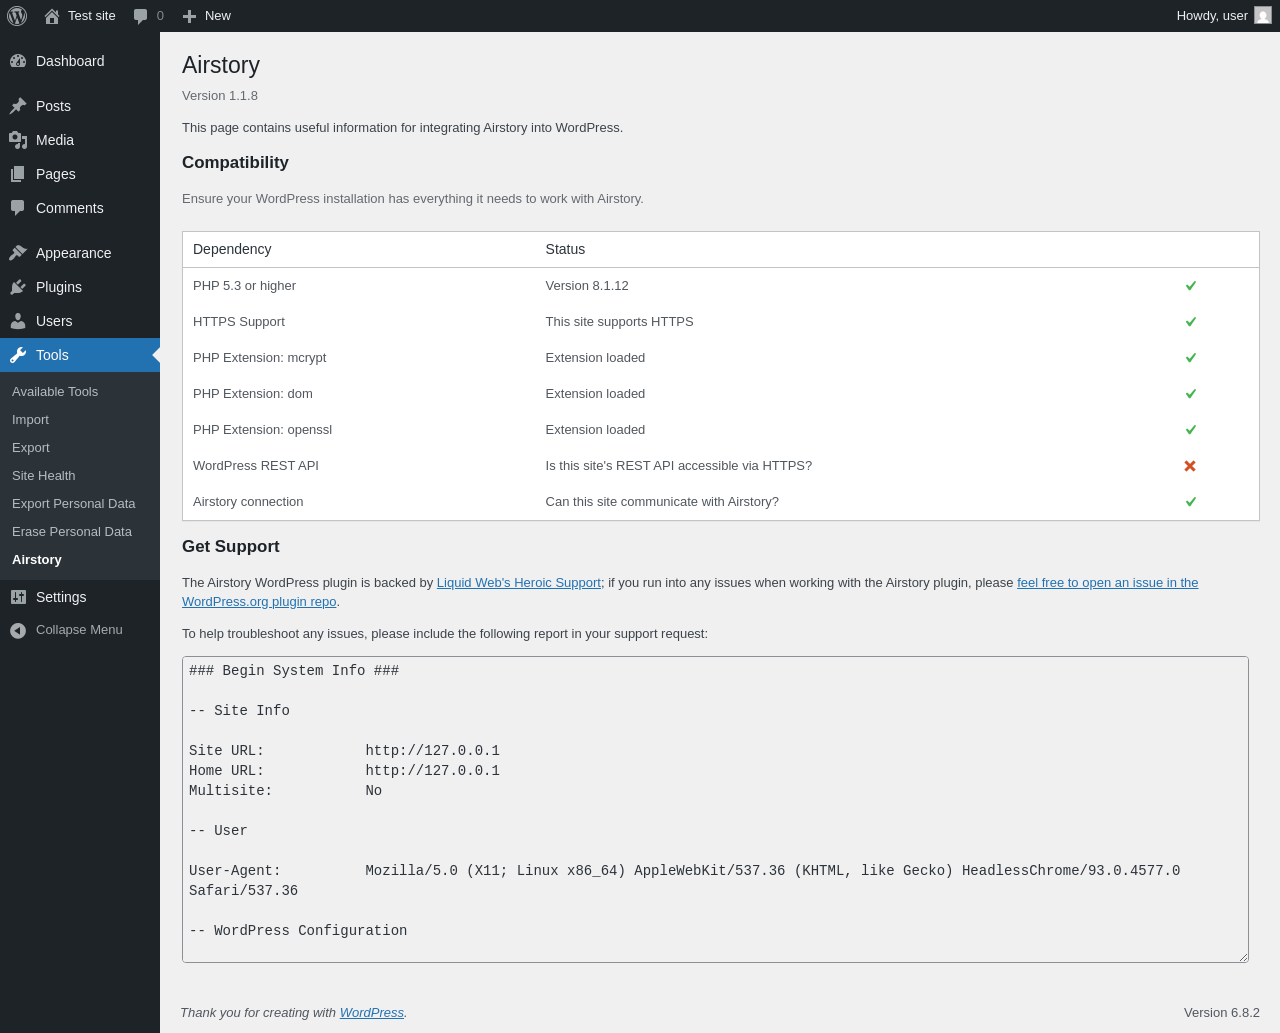Image resolution: width=1280 pixels, height=1033 pixels.
Task: Open the Users menu label
Action: [54, 321]
